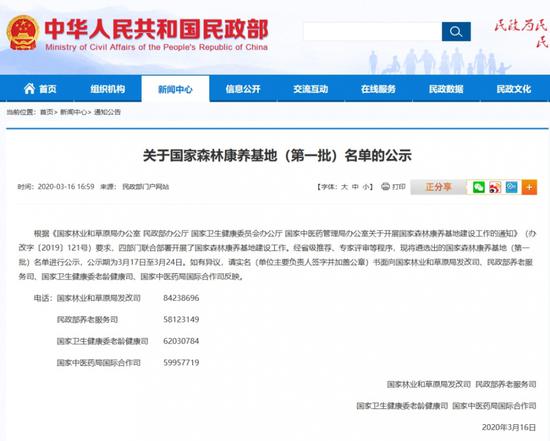Click 国家卫生健康委老龄健康司 in the phone list
This screenshot has height=441, width=550.
coord(102,341)
